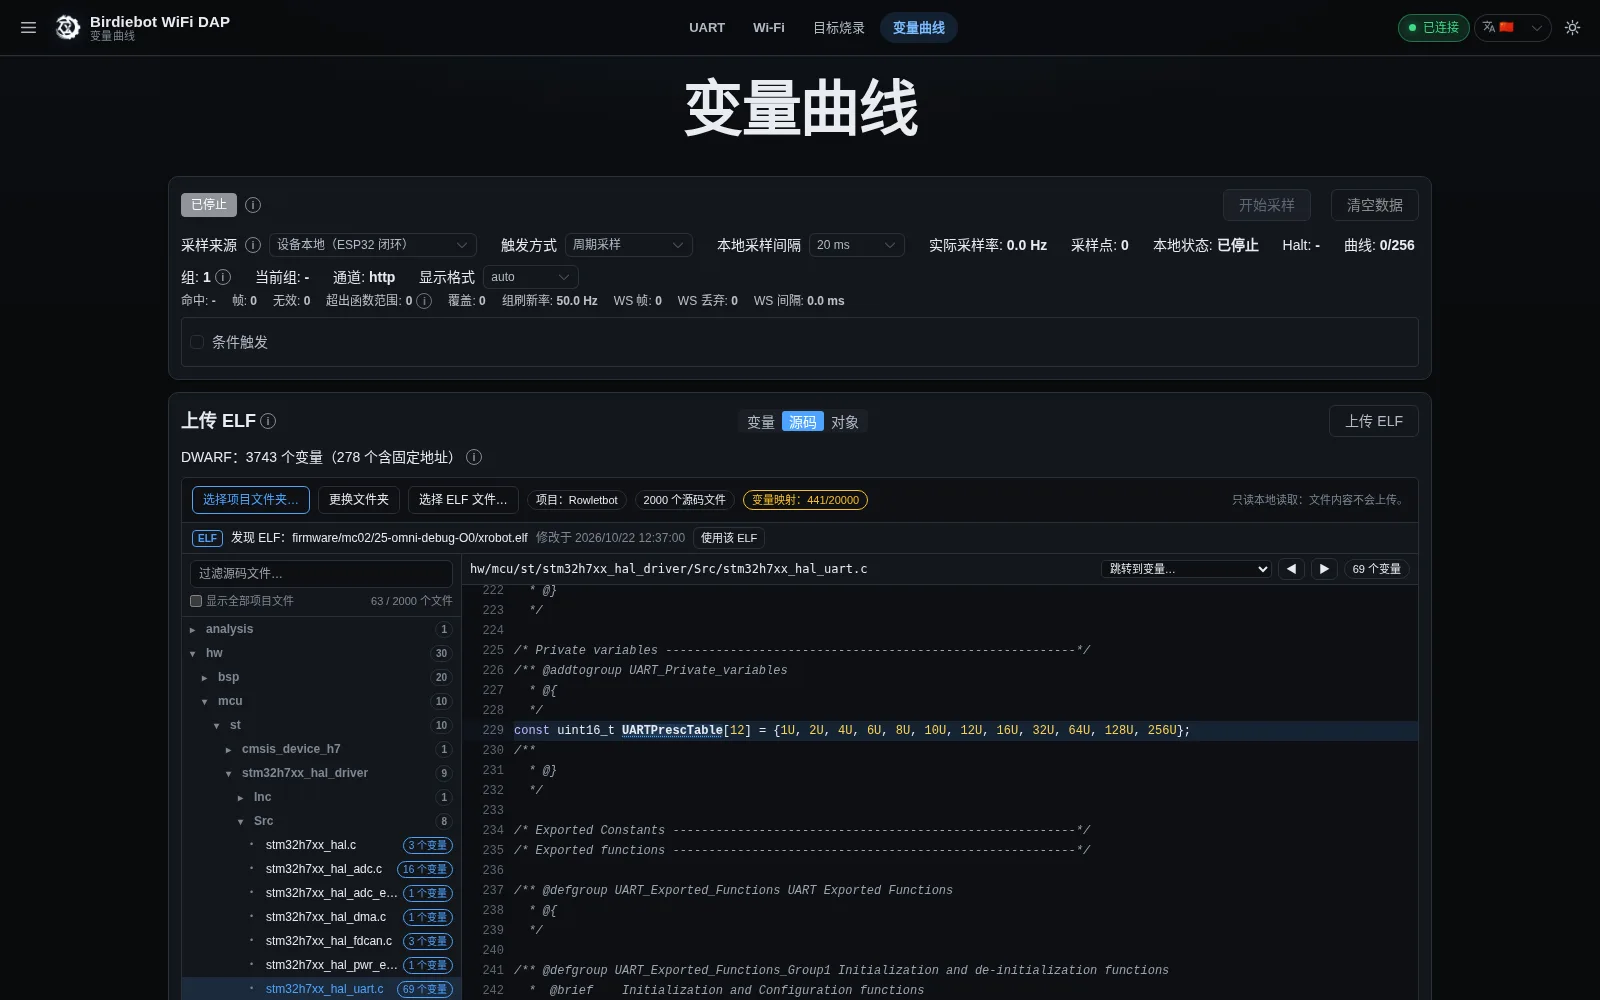Click info icon next to 已停止 status
1600x1000 pixels.
[253, 205]
